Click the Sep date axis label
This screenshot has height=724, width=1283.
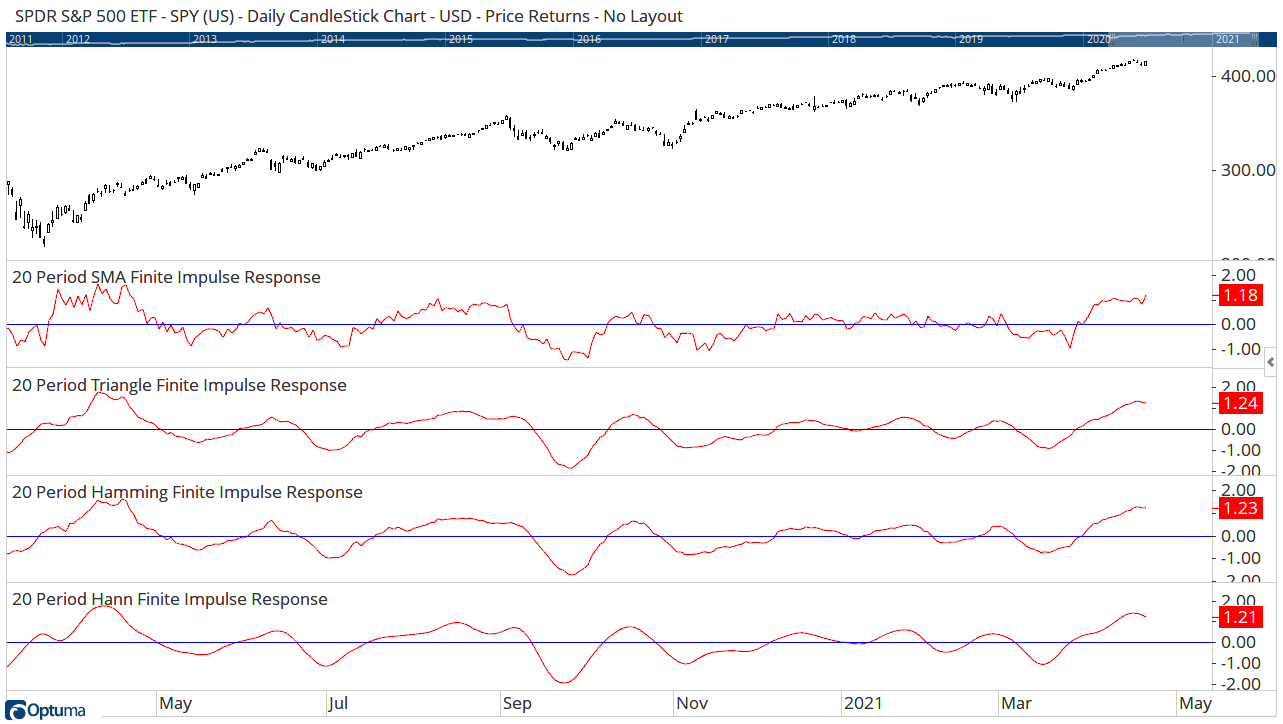coord(517,704)
